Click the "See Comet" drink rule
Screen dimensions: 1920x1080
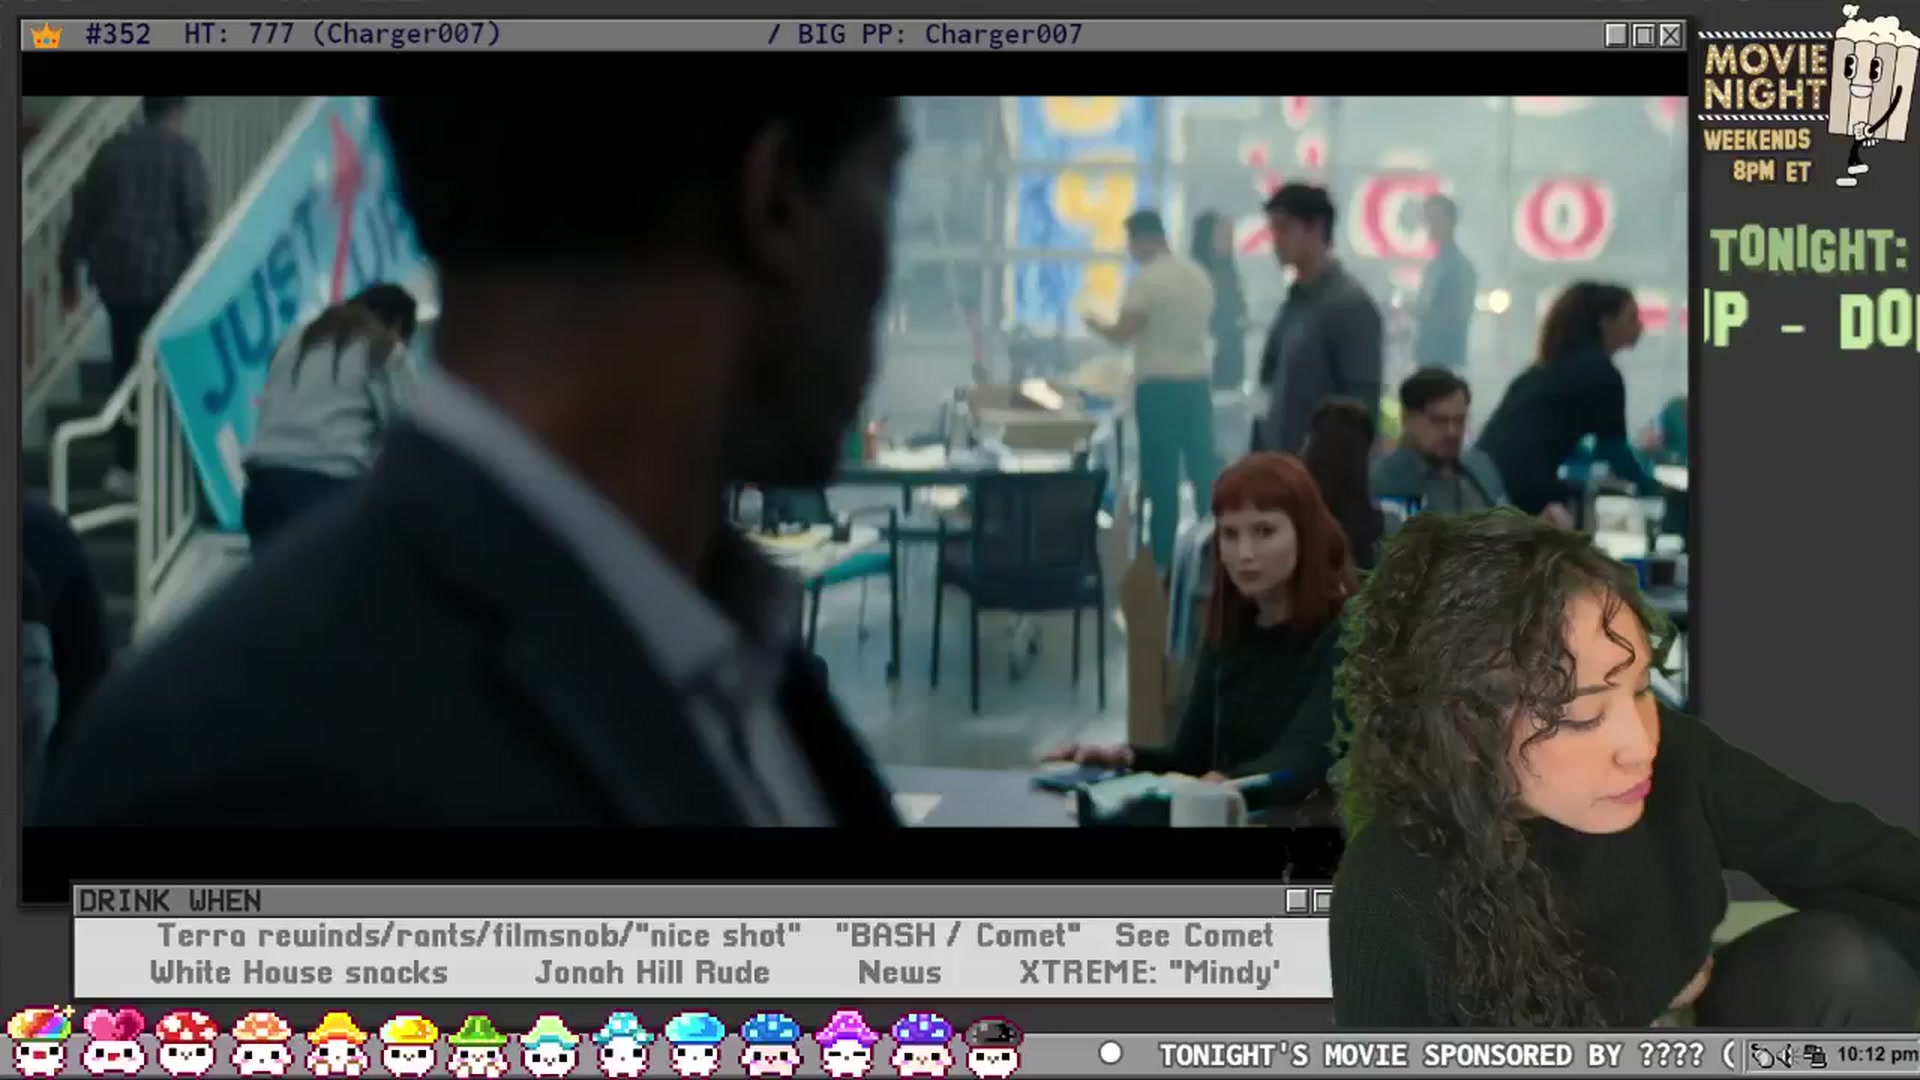click(x=1194, y=936)
